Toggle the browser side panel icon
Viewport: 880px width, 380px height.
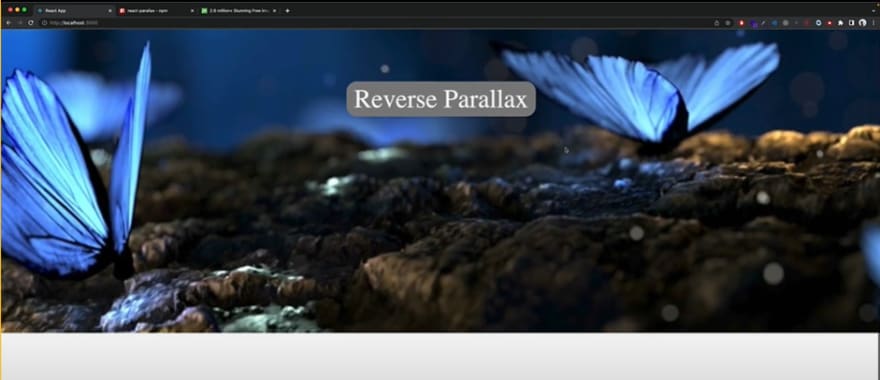click(851, 22)
